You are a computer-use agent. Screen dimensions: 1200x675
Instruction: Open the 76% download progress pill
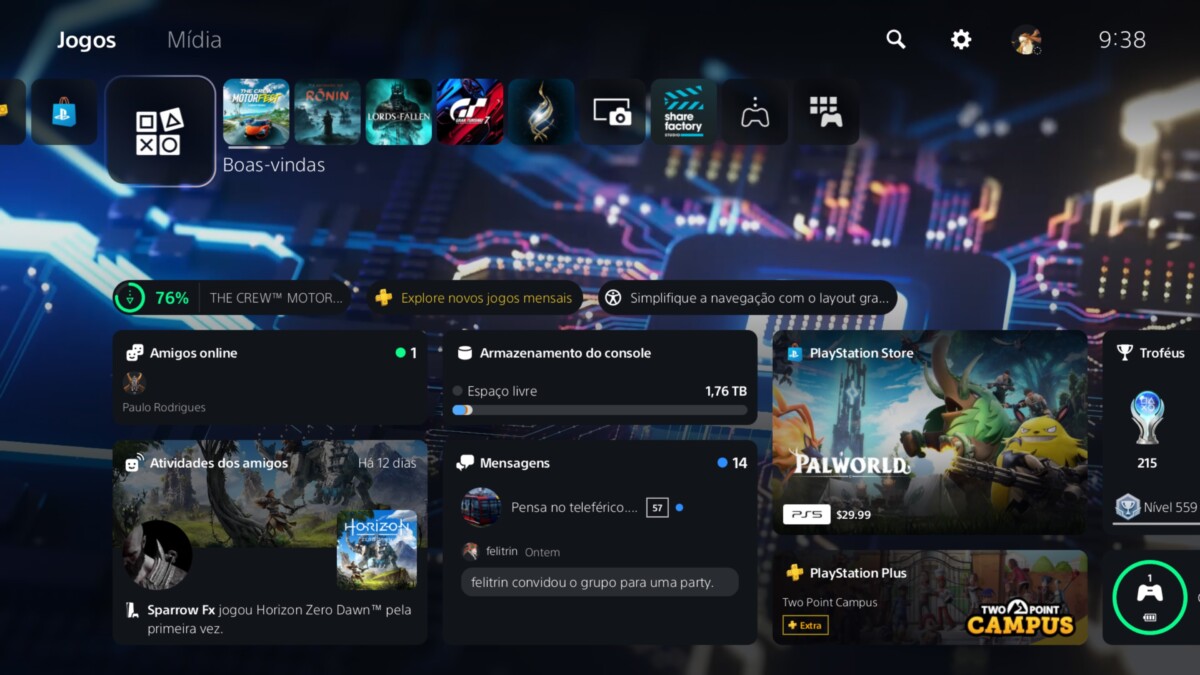pos(232,298)
